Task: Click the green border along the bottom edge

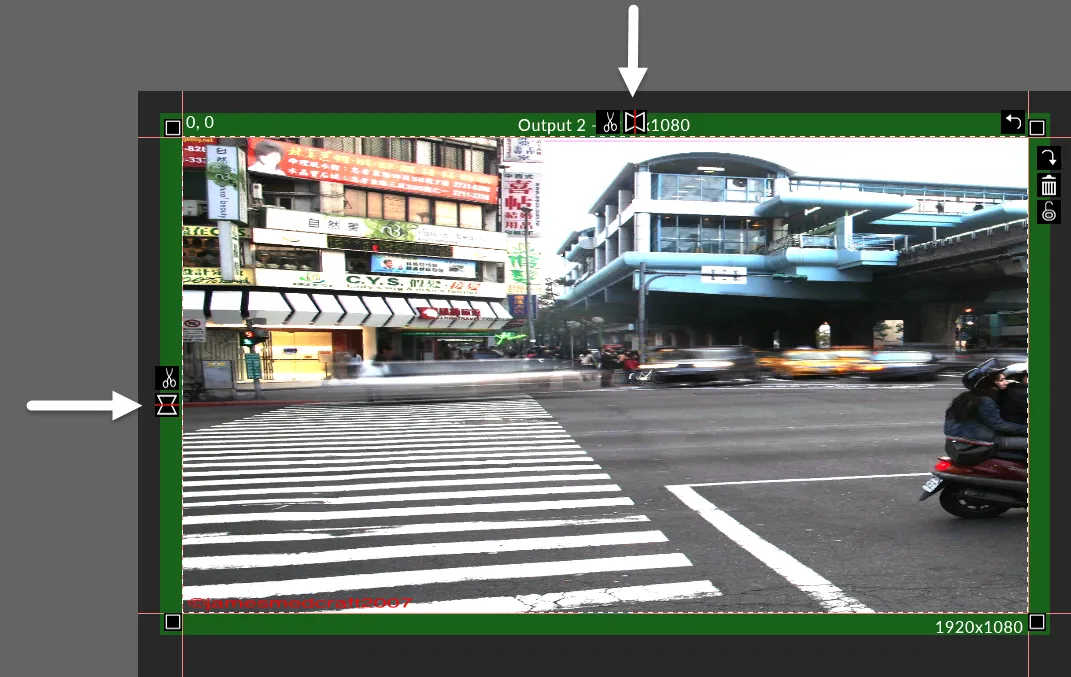Action: pos(600,624)
